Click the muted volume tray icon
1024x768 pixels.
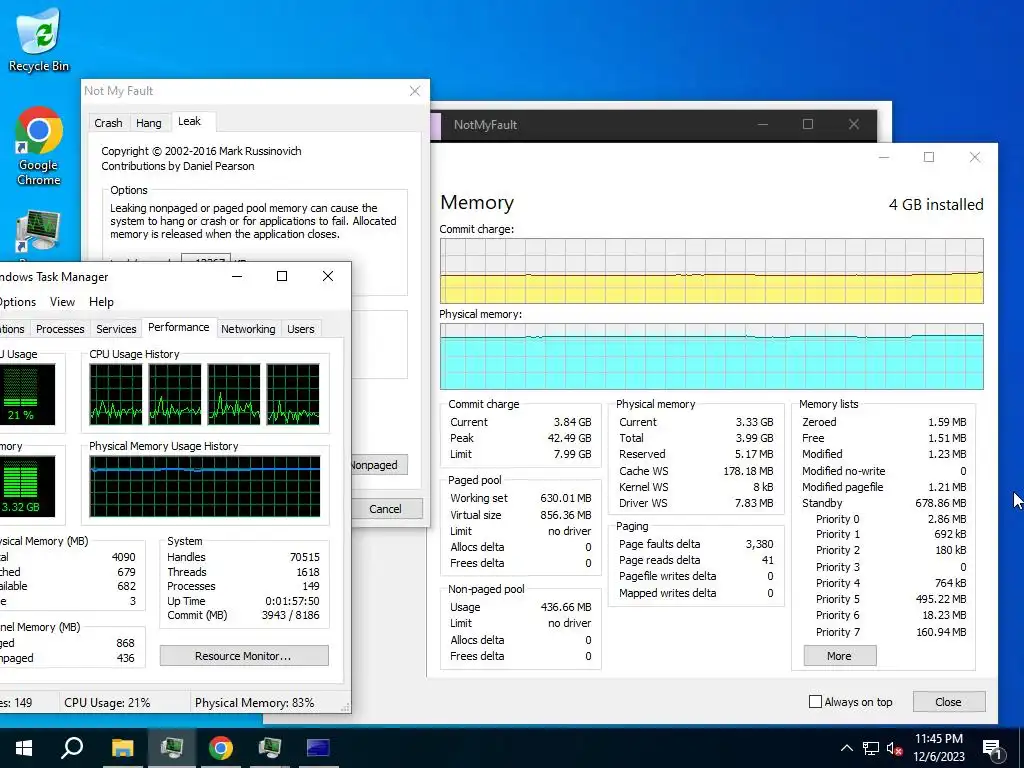(894, 748)
